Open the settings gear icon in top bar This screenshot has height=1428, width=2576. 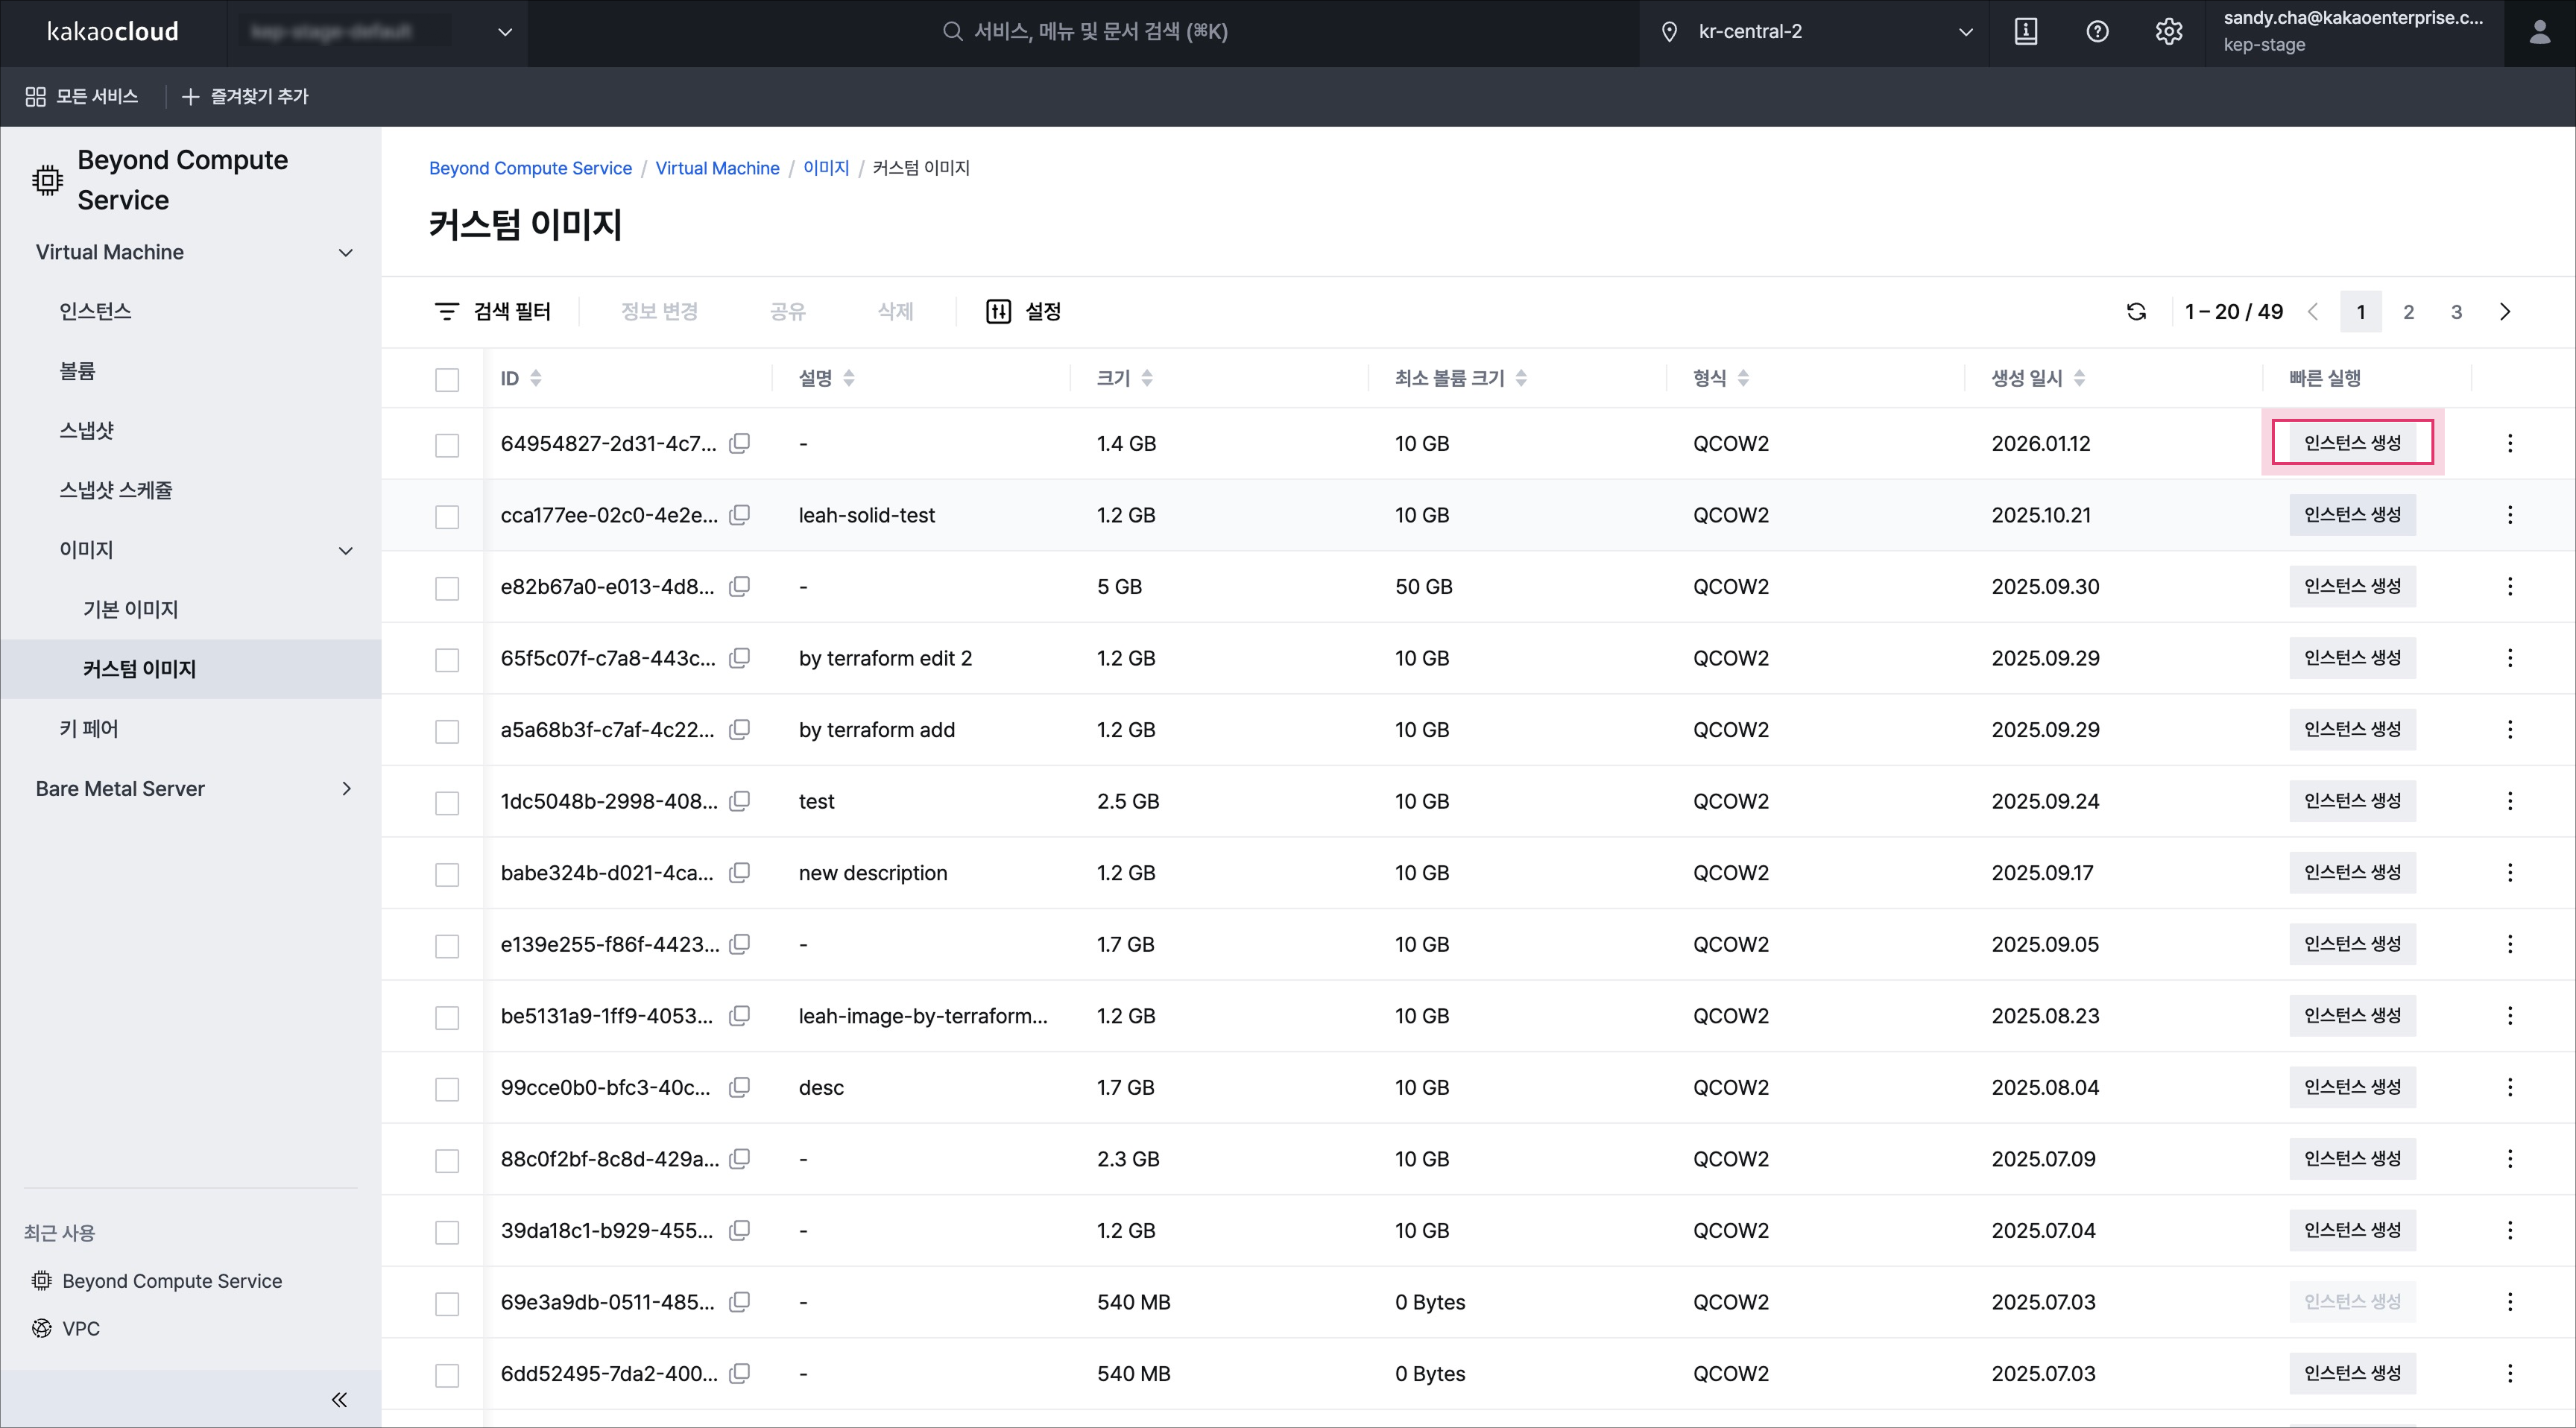point(2168,32)
